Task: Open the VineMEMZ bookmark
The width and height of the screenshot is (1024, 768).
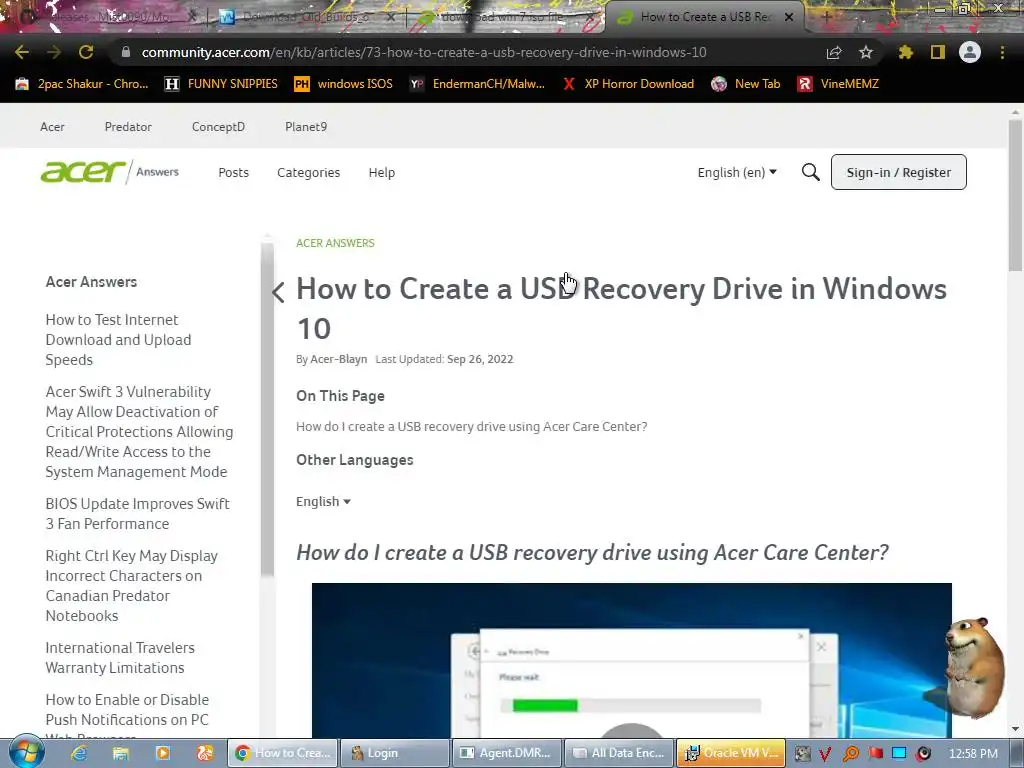Action: [x=838, y=84]
